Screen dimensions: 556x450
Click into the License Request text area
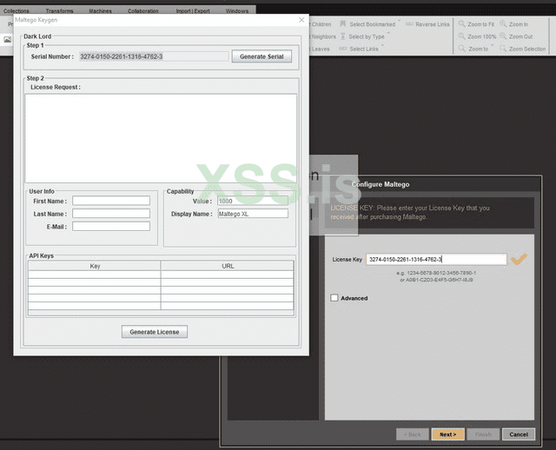coord(161,138)
